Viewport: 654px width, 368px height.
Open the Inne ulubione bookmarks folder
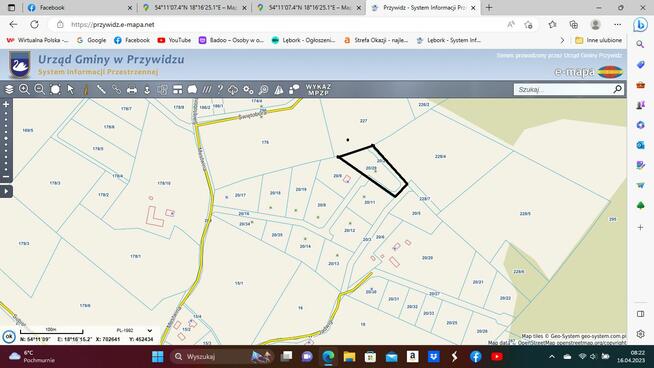point(599,40)
